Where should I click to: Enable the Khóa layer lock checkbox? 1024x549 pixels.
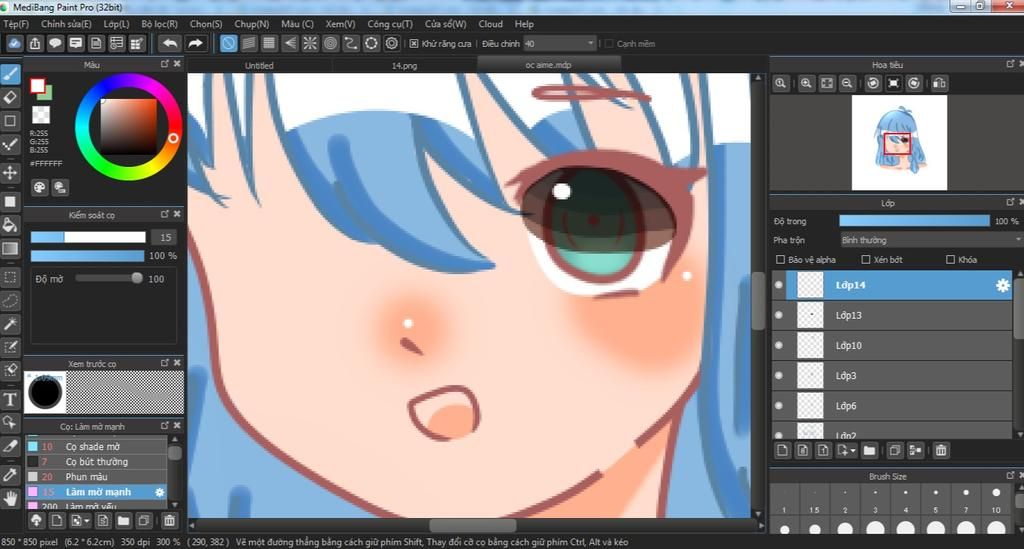click(x=951, y=260)
